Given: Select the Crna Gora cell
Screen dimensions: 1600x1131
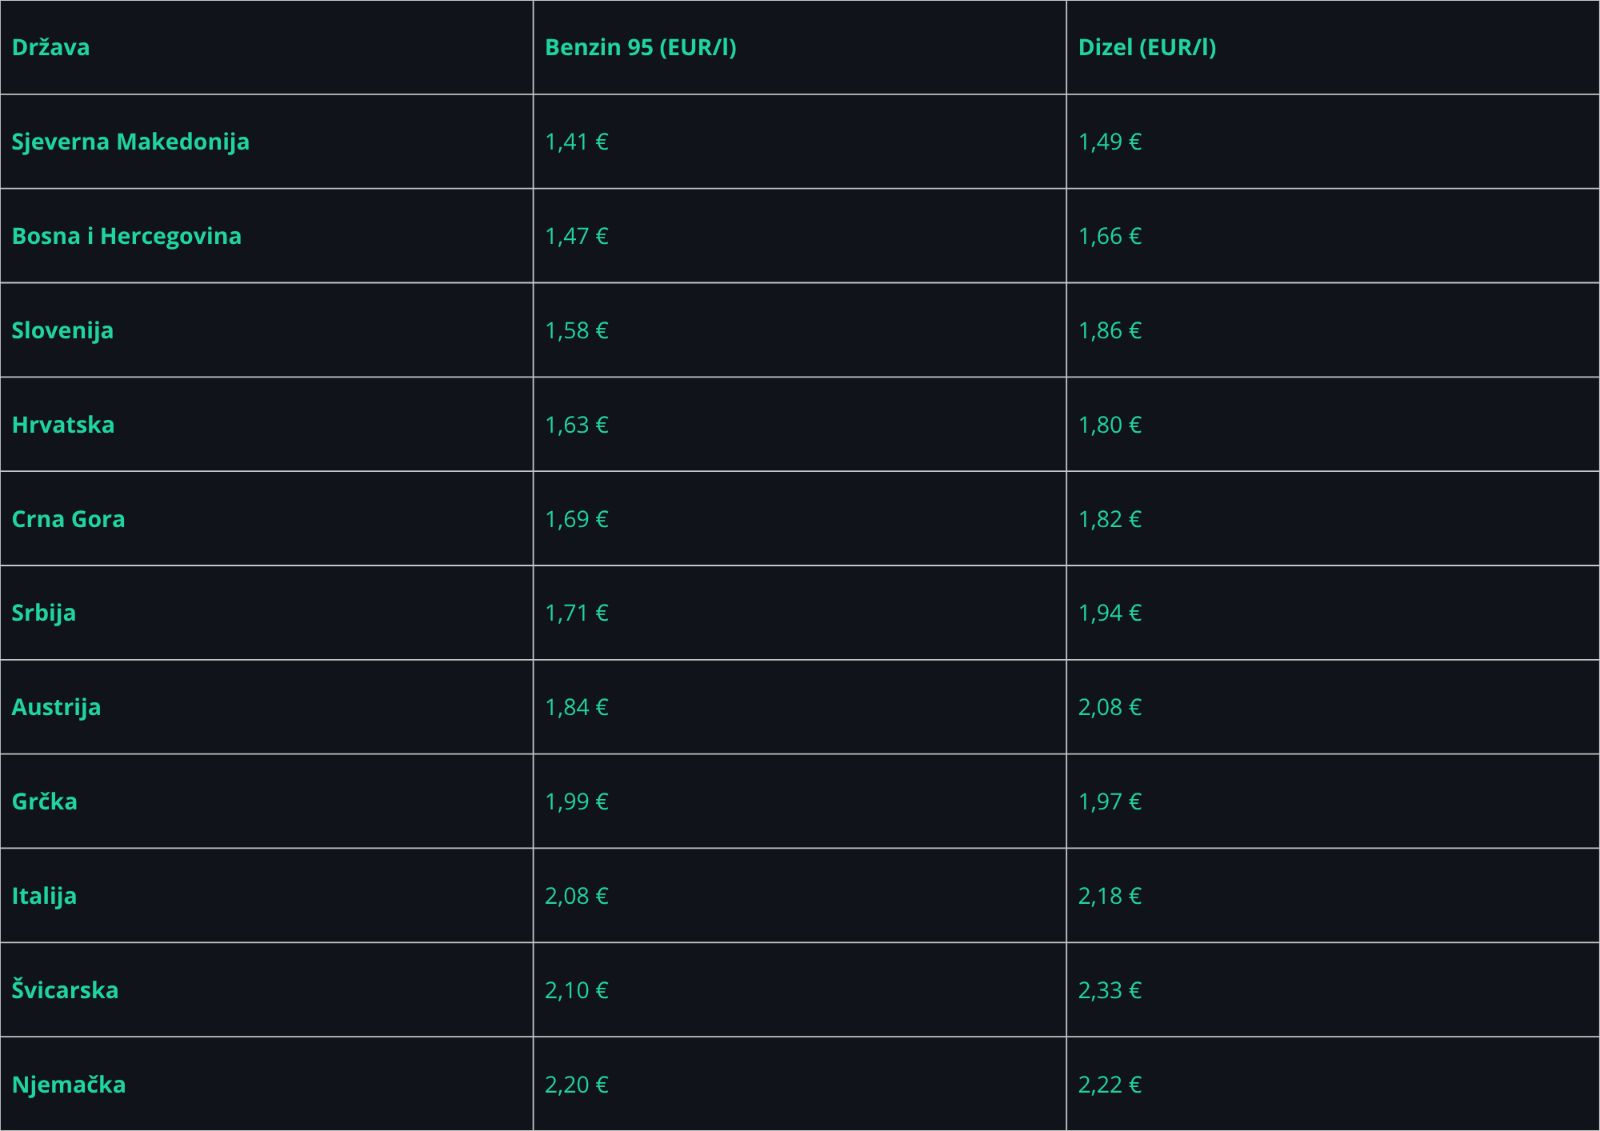Looking at the screenshot, I should click(x=68, y=519).
